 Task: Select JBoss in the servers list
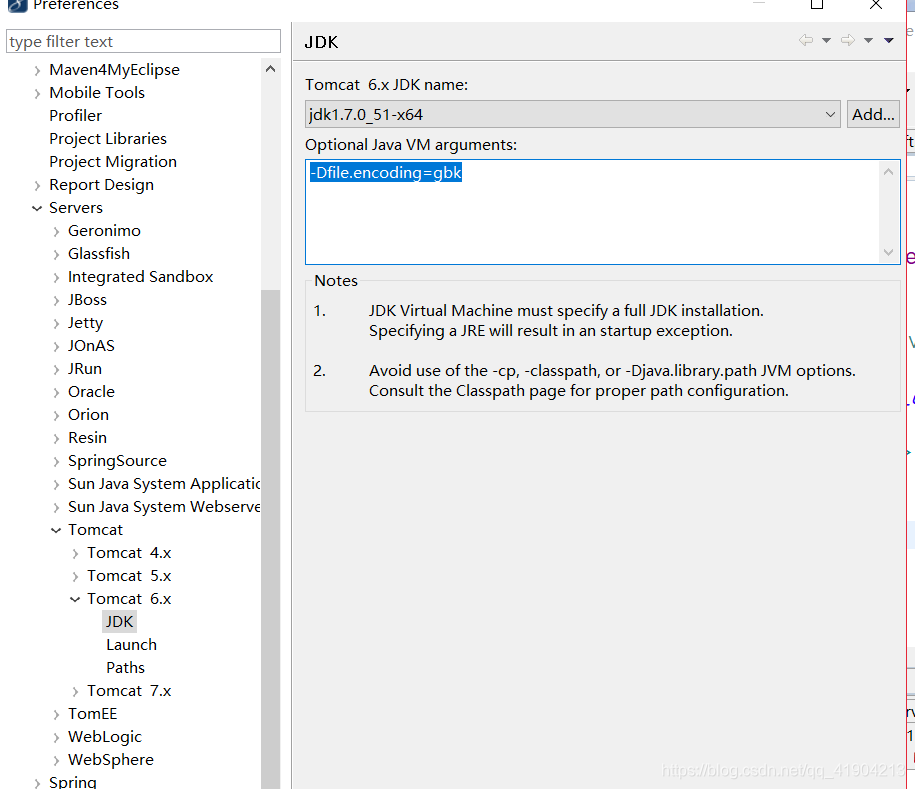pos(87,300)
